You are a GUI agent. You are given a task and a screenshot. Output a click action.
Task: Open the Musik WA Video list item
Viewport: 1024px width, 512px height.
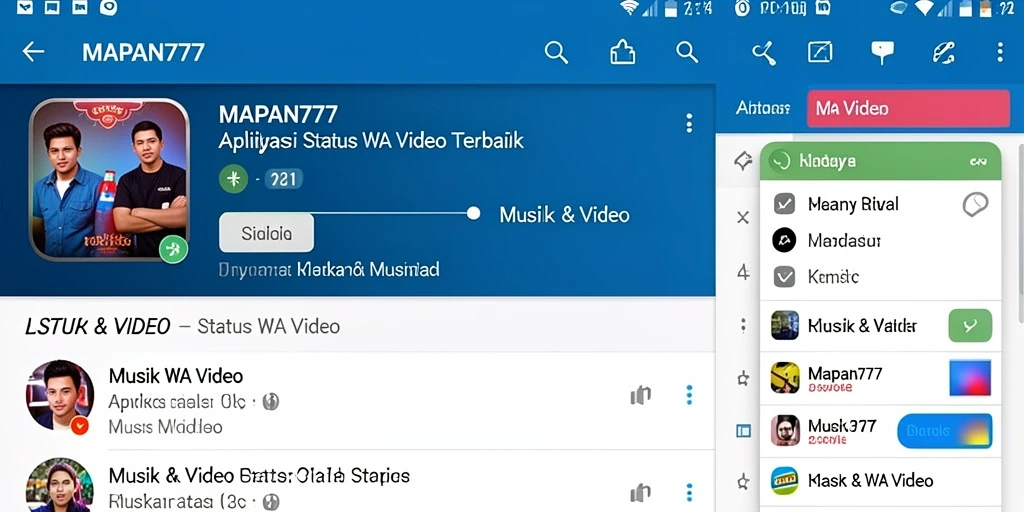(357, 400)
